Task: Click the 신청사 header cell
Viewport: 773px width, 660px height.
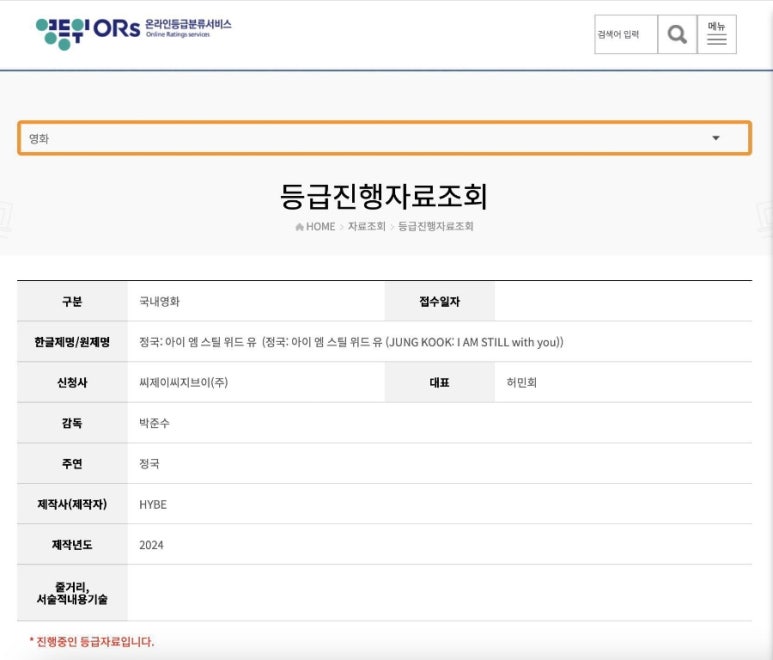Action: pyautogui.click(x=72, y=382)
